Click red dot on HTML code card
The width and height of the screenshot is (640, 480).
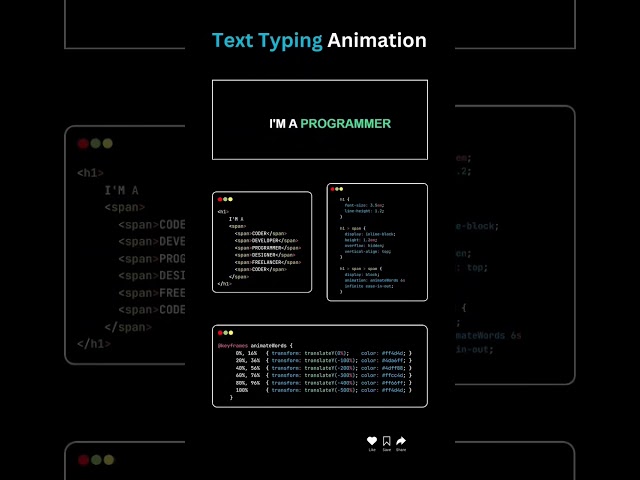click(220, 199)
